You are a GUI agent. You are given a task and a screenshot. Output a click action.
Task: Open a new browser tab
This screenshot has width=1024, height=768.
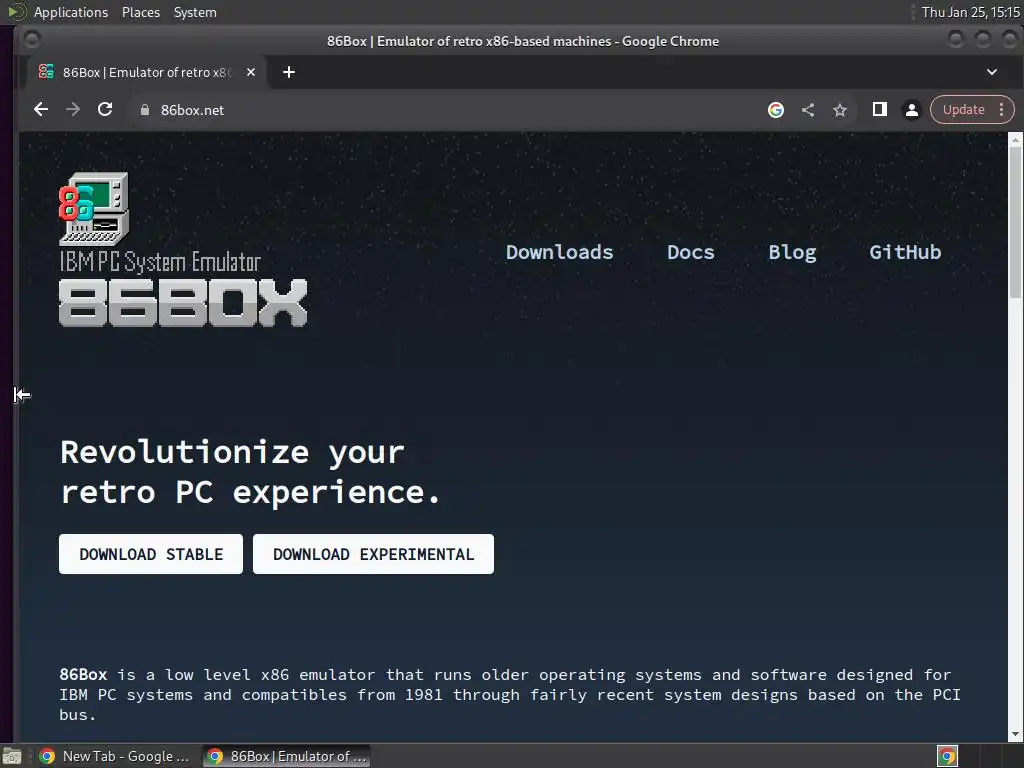pos(289,72)
